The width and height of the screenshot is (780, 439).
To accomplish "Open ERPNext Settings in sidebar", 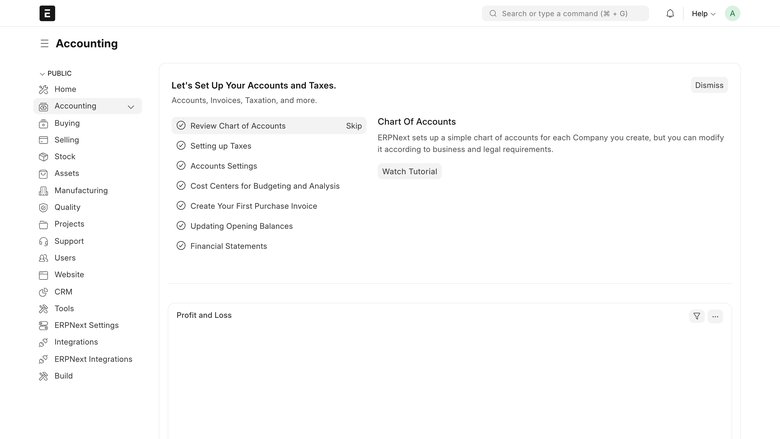I will (88, 326).
